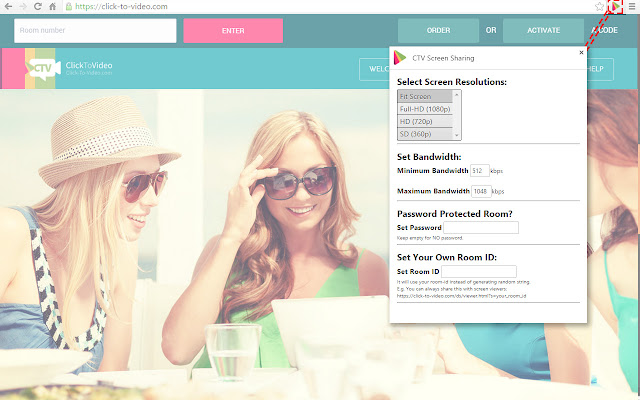Click 'CTV Screen Sharing' popup title
The image size is (640, 400).
point(443,58)
